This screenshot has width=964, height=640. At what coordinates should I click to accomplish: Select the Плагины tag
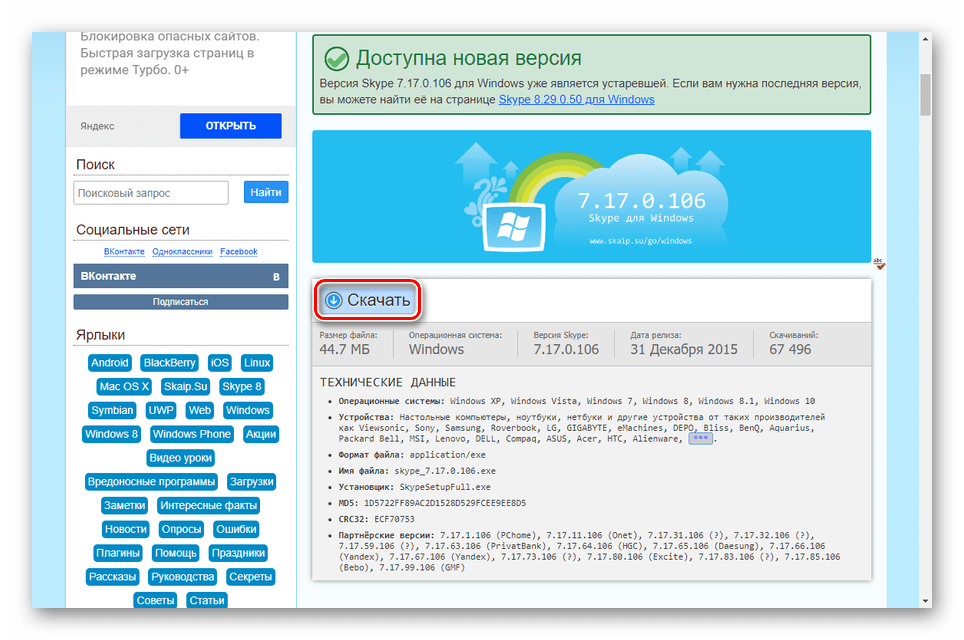(118, 553)
